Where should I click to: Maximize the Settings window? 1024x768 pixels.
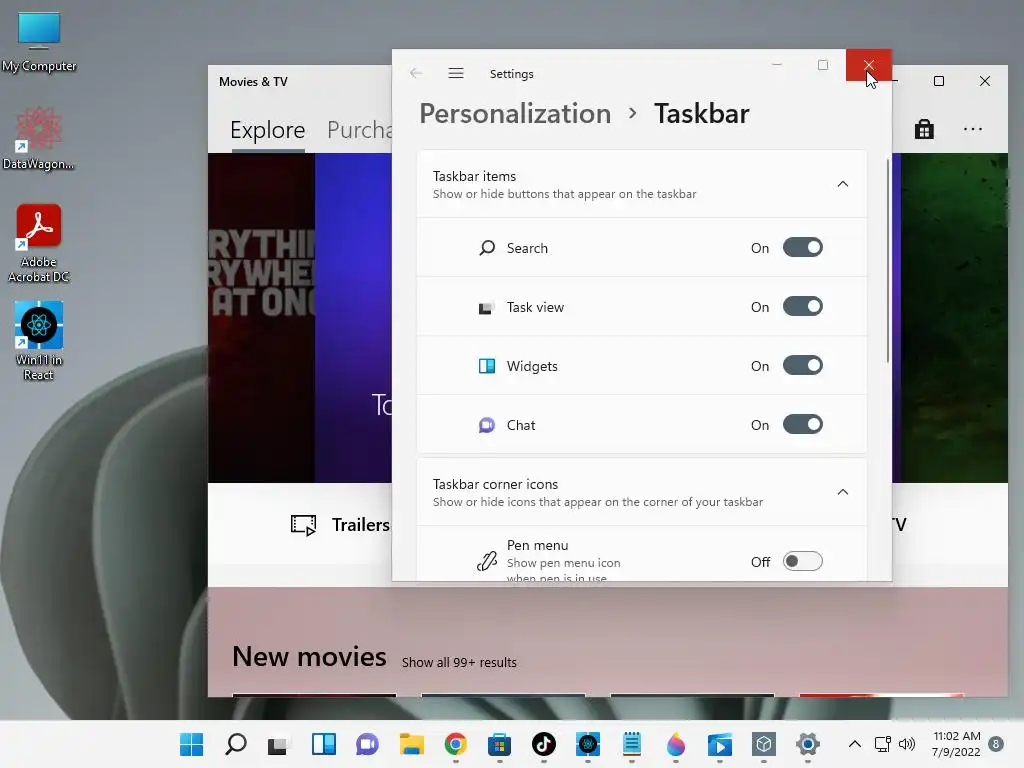click(x=823, y=65)
